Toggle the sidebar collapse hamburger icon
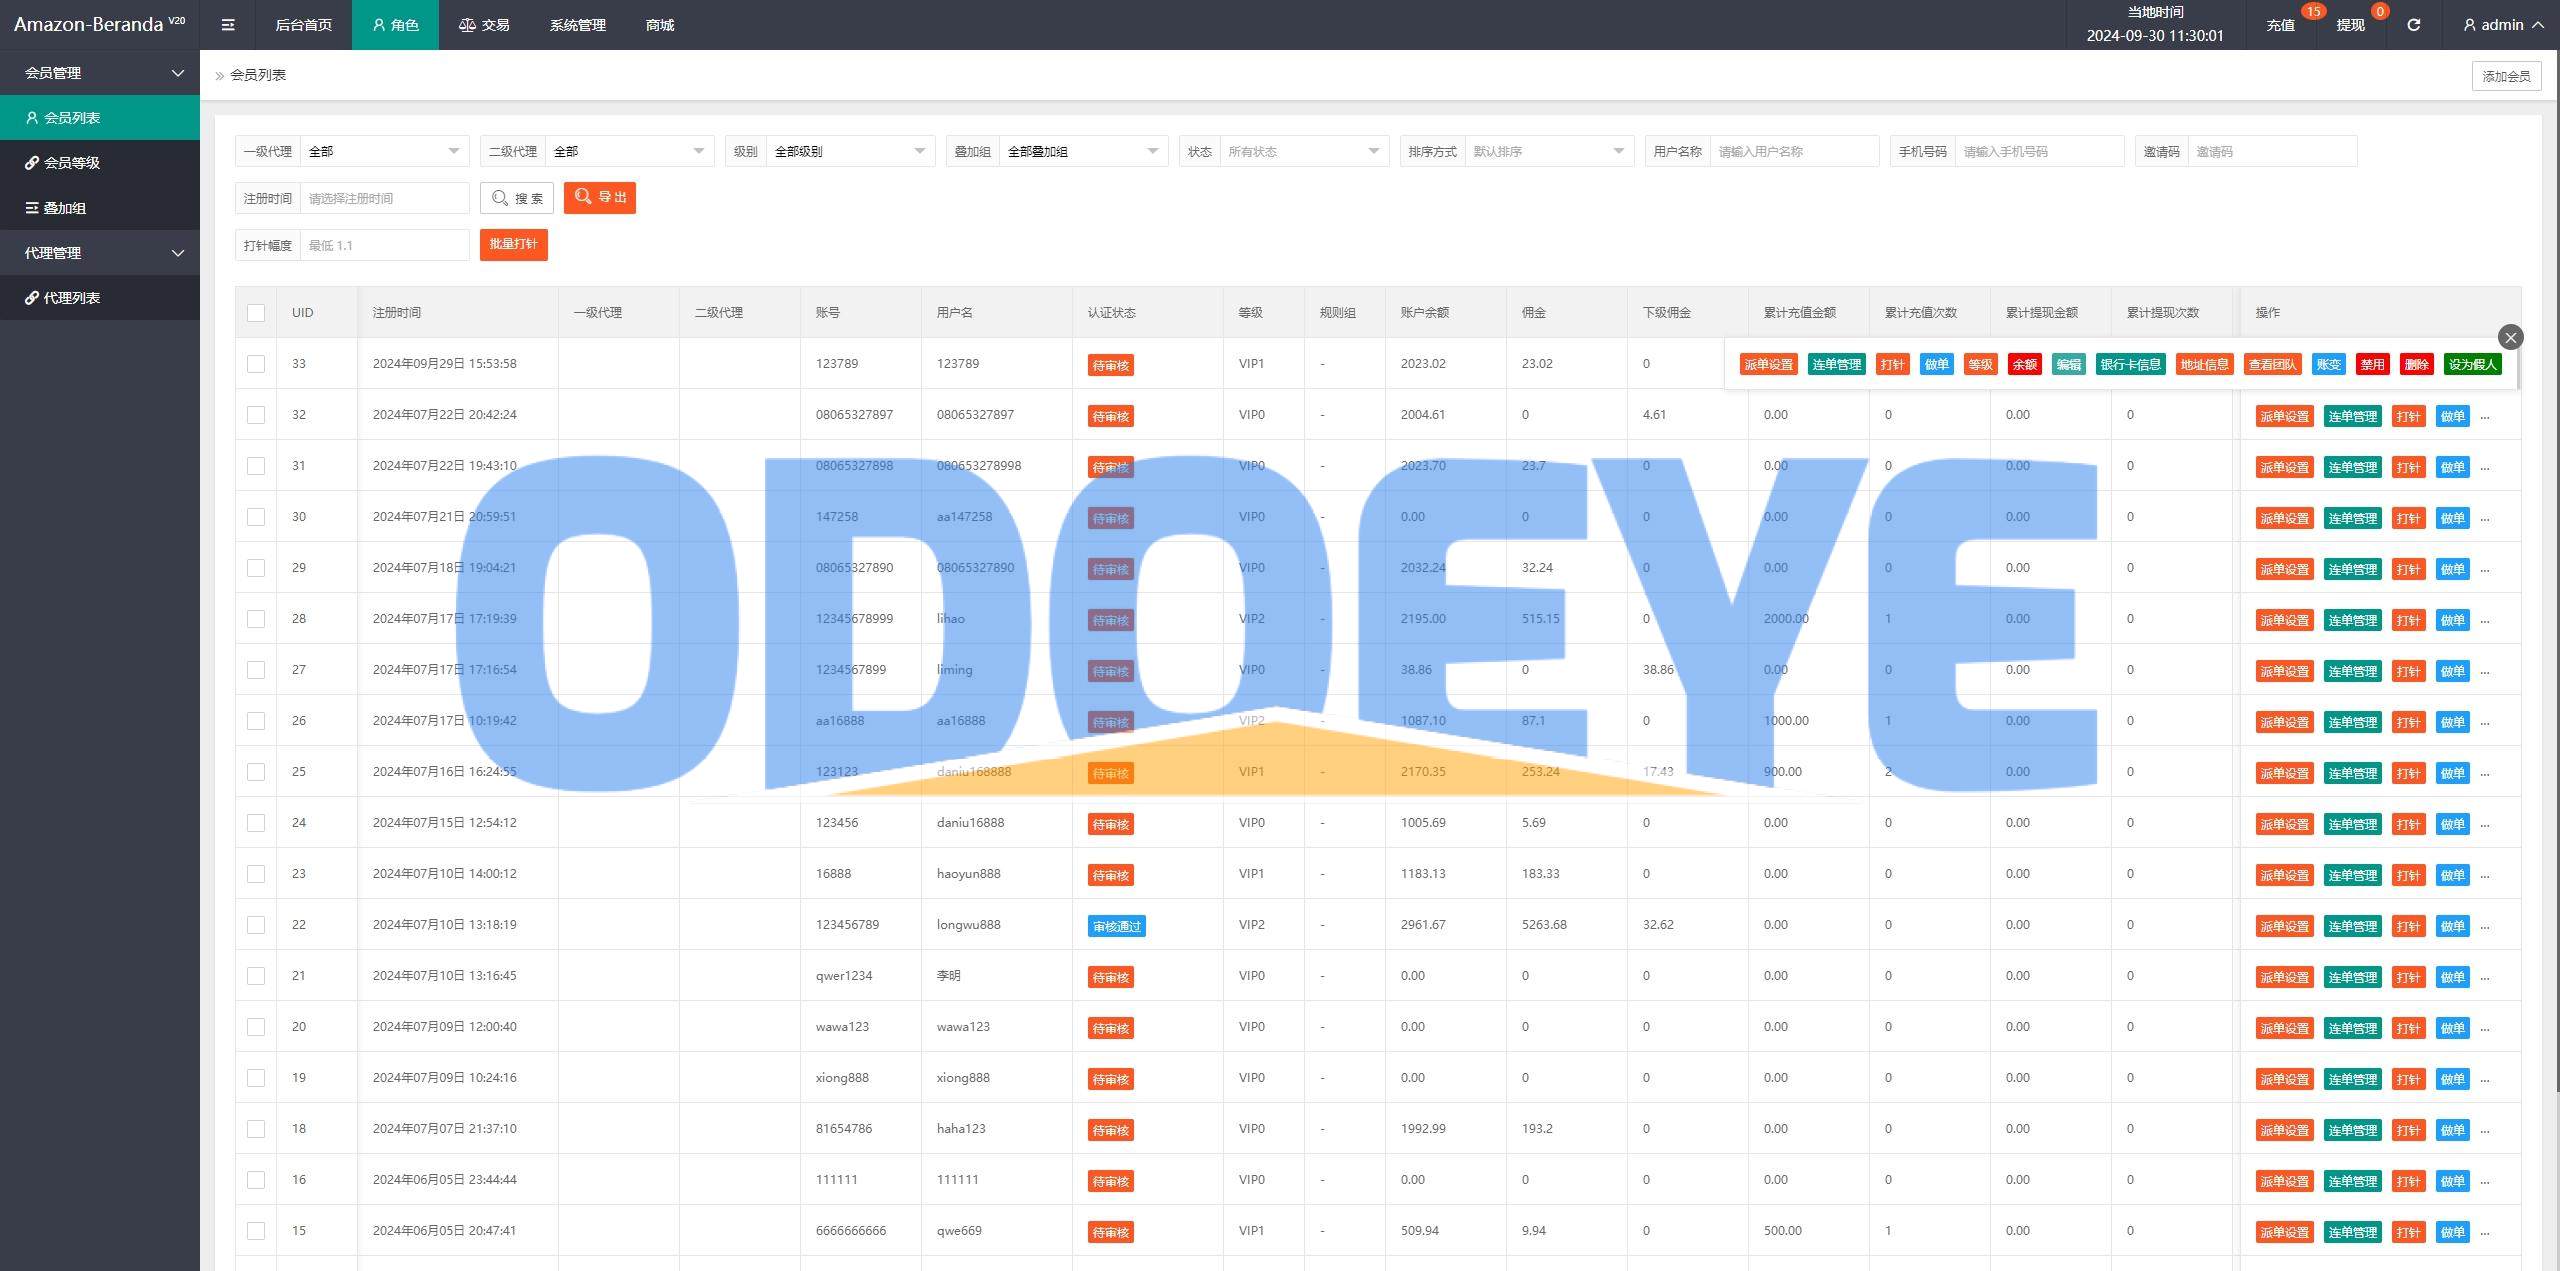The width and height of the screenshot is (2560, 1271). pyautogui.click(x=228, y=25)
